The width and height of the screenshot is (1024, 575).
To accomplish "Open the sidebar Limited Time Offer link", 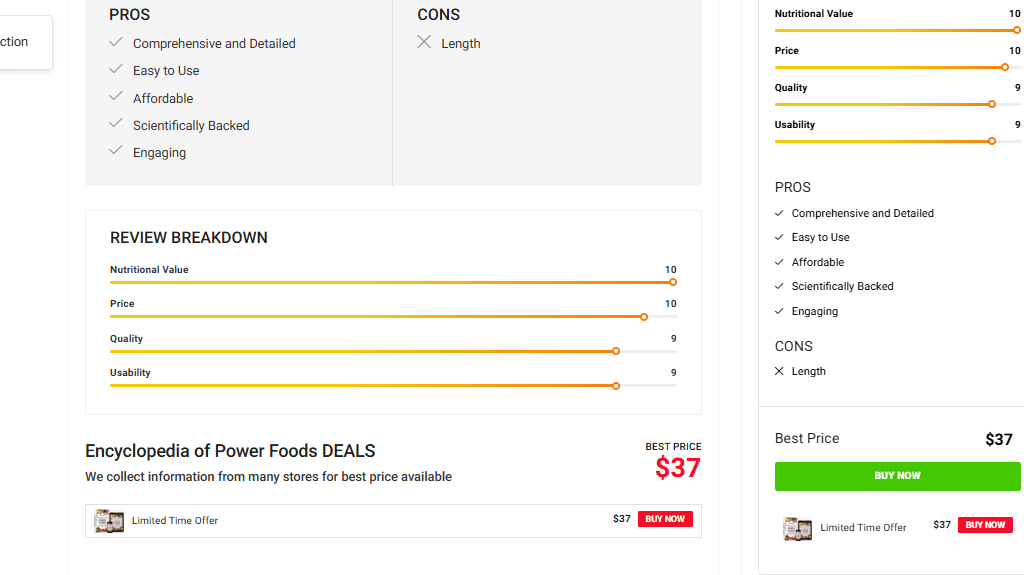I will (x=863, y=528).
